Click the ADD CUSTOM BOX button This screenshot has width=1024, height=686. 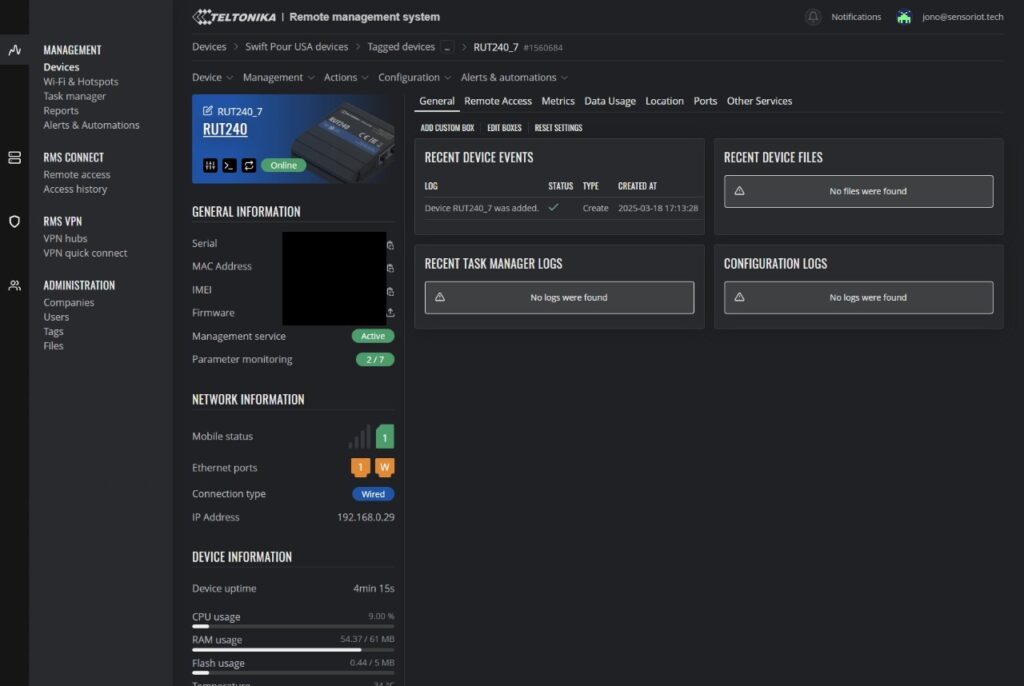pyautogui.click(x=447, y=128)
